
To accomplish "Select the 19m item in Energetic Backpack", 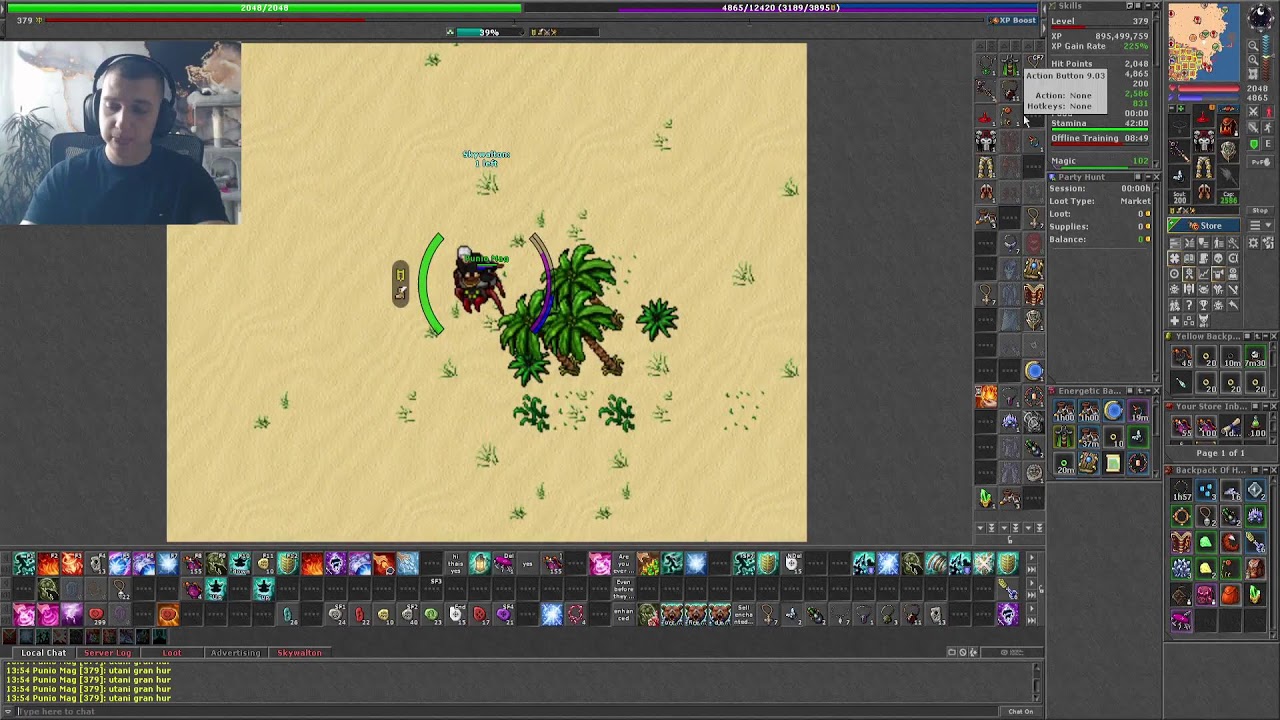I will (1138, 413).
